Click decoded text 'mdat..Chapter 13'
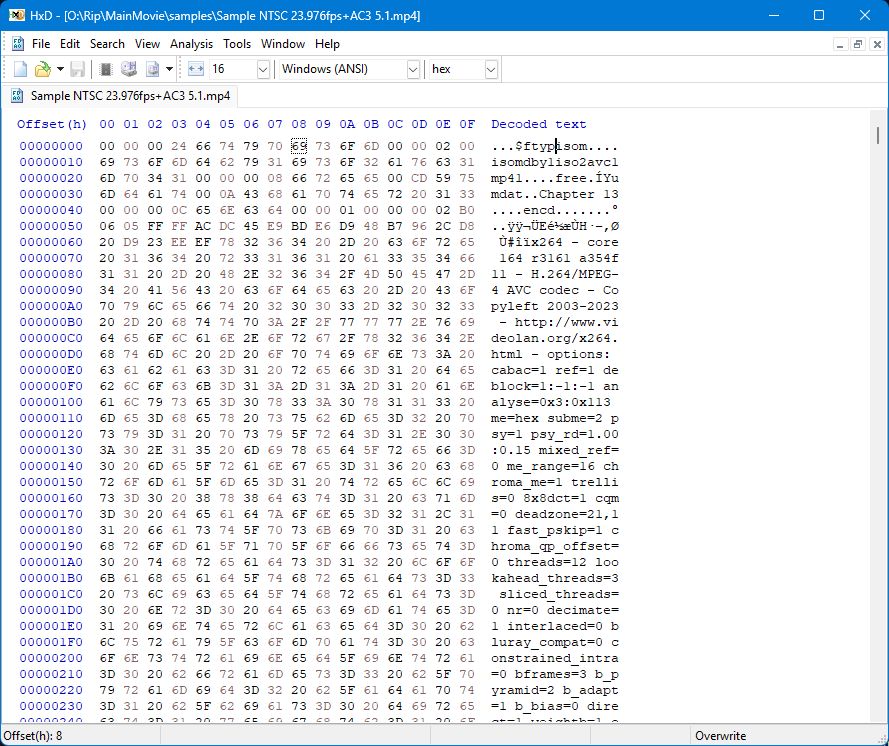889x746 pixels. click(x=554, y=194)
